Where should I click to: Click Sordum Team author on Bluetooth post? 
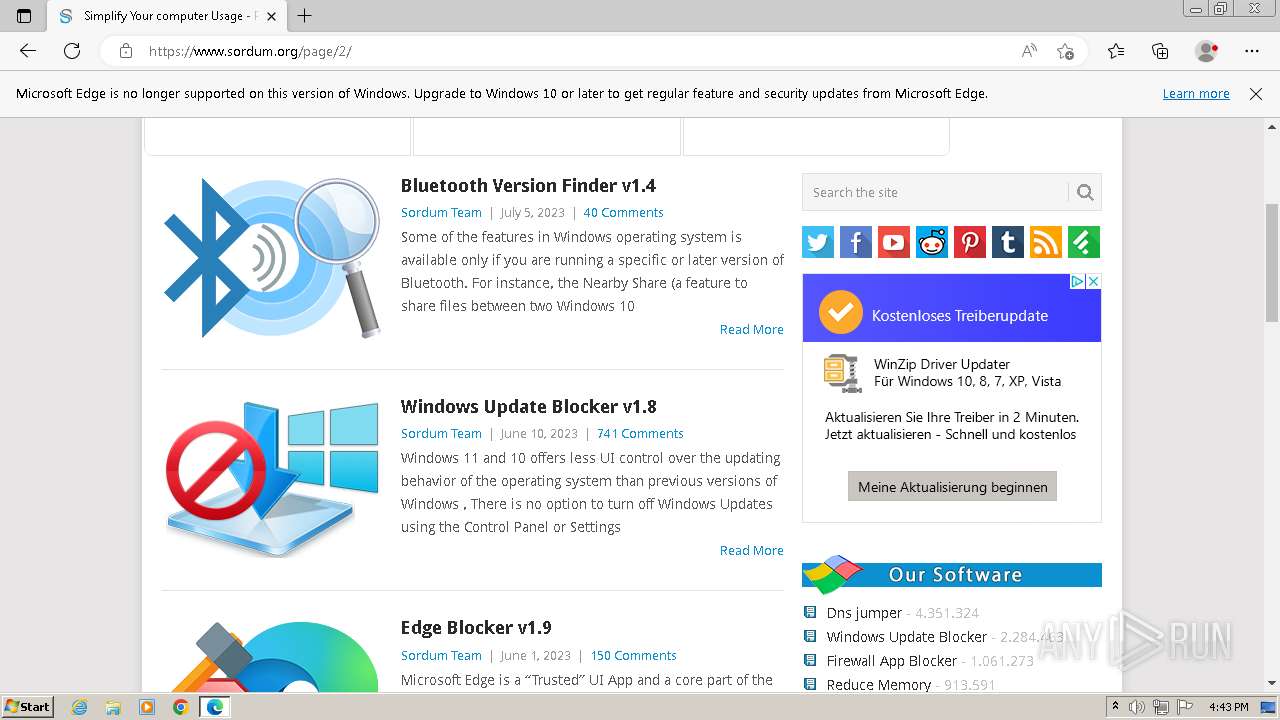[441, 212]
